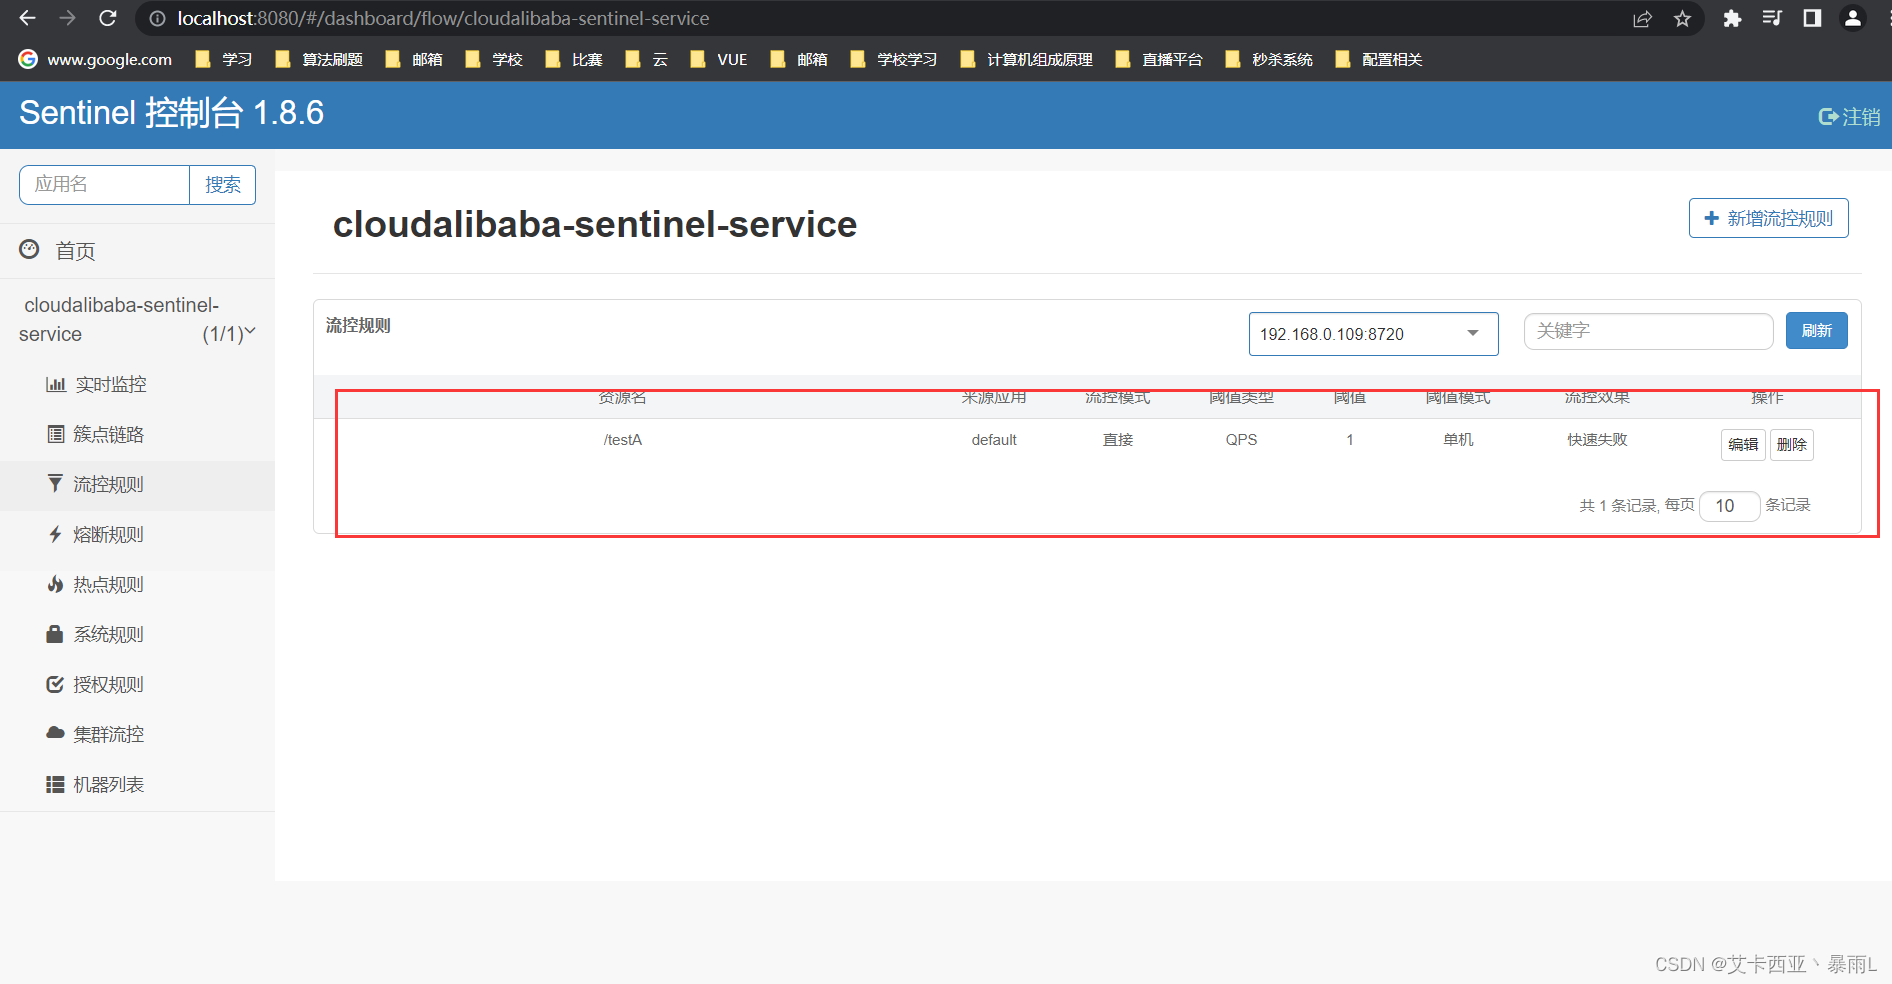
Task: Click the 热点规则 flame icon
Action: tap(56, 584)
